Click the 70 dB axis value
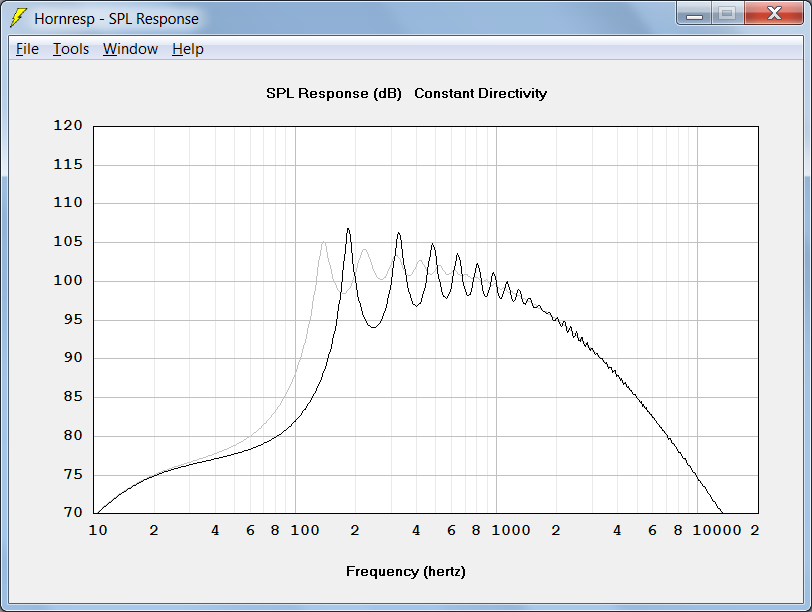 tap(73, 512)
